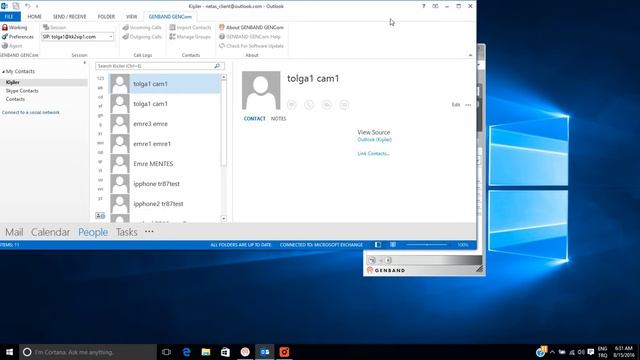
Task: Go to Mail in navigation bar
Action: coord(14,232)
